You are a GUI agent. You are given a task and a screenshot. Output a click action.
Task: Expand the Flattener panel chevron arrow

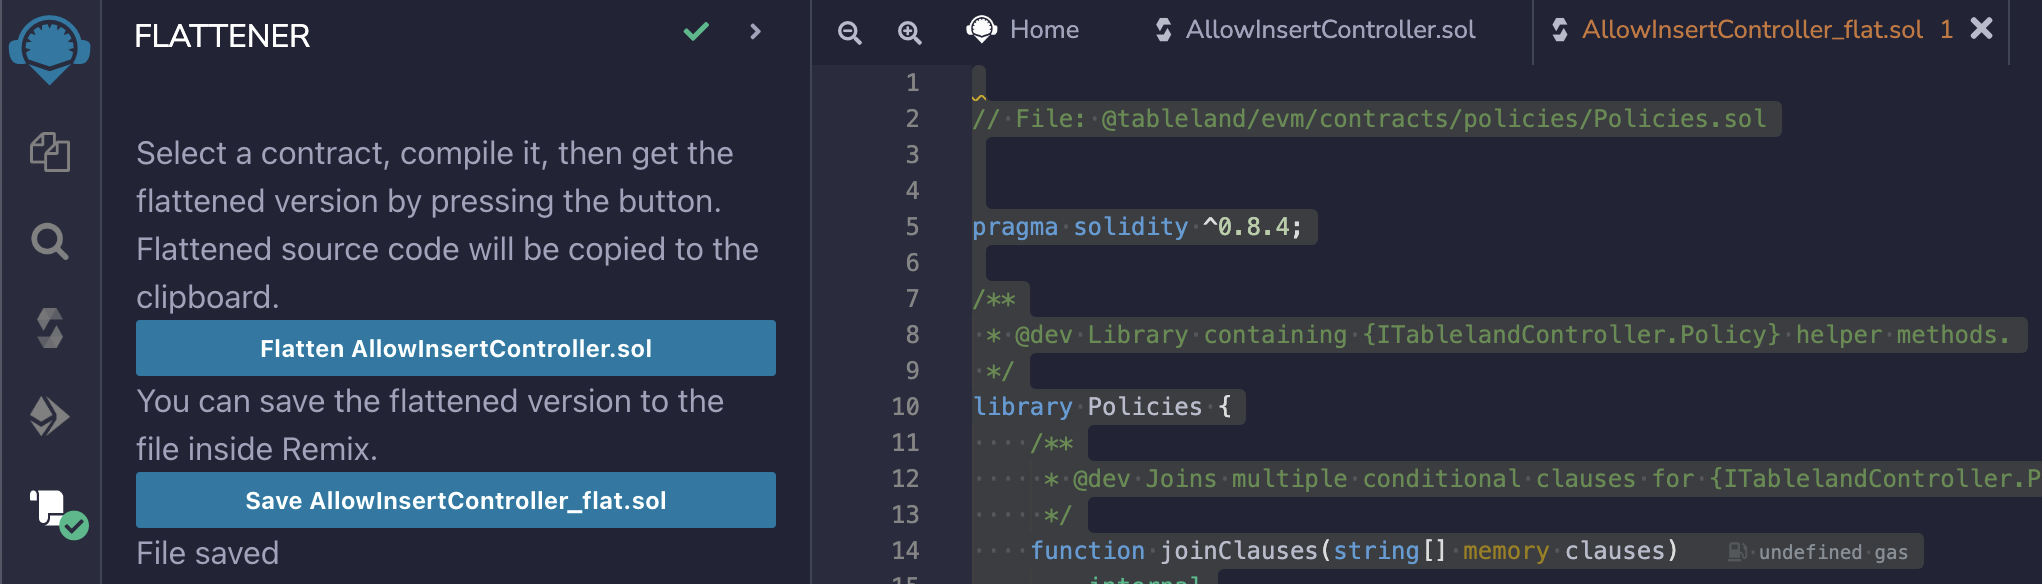coord(755,32)
